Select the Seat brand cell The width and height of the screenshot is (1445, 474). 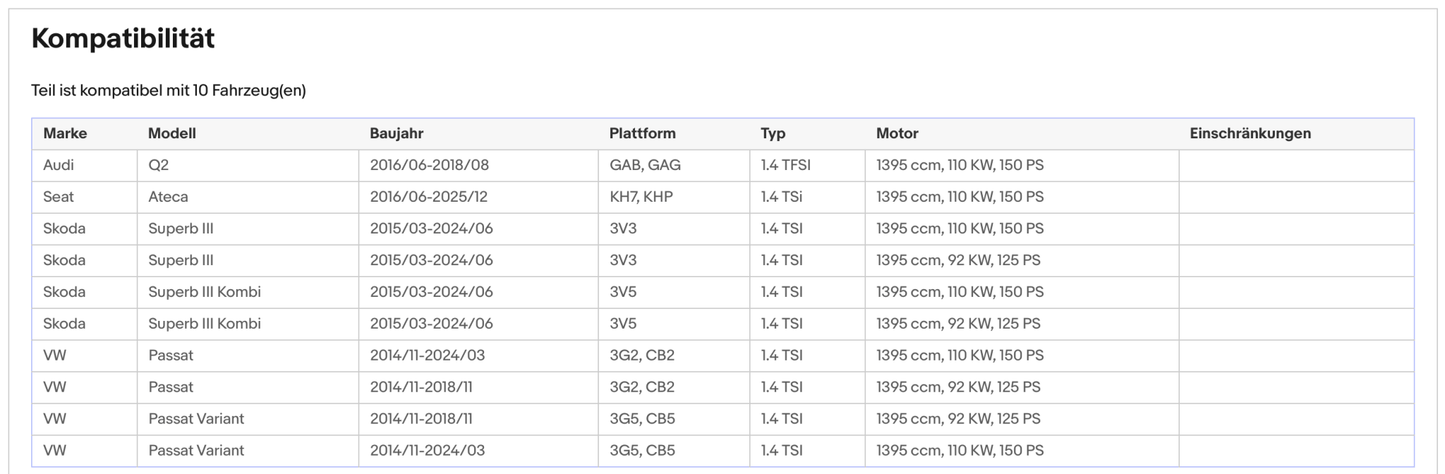59,197
